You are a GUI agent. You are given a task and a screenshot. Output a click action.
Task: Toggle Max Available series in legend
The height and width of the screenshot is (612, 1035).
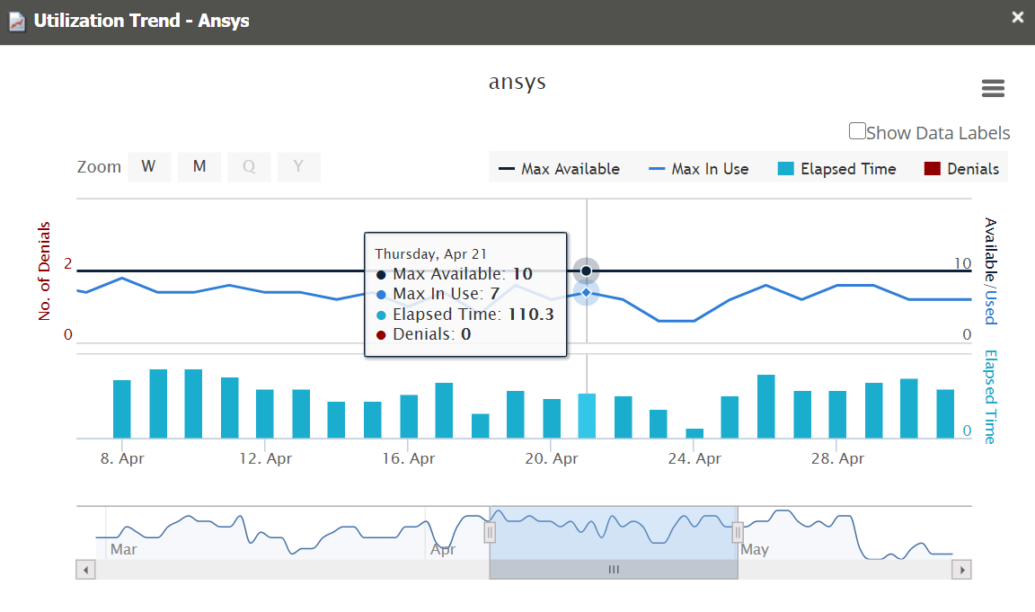click(x=559, y=169)
